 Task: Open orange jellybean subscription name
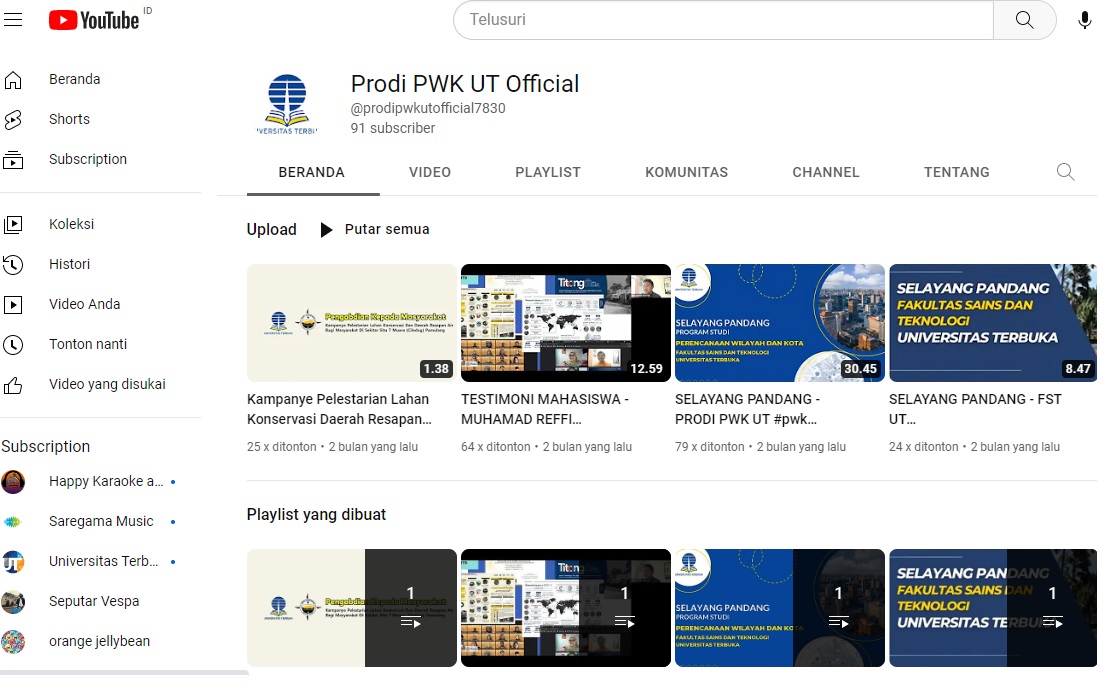(x=99, y=641)
